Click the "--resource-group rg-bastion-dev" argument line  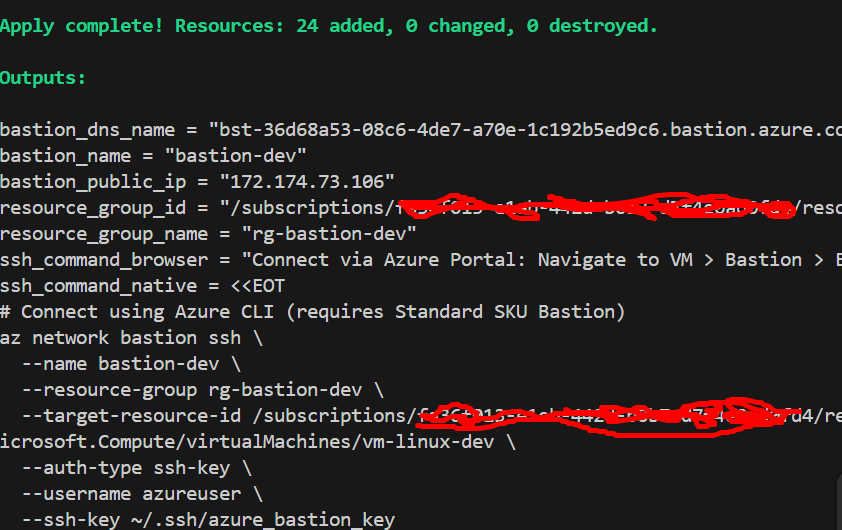pyautogui.click(x=202, y=389)
